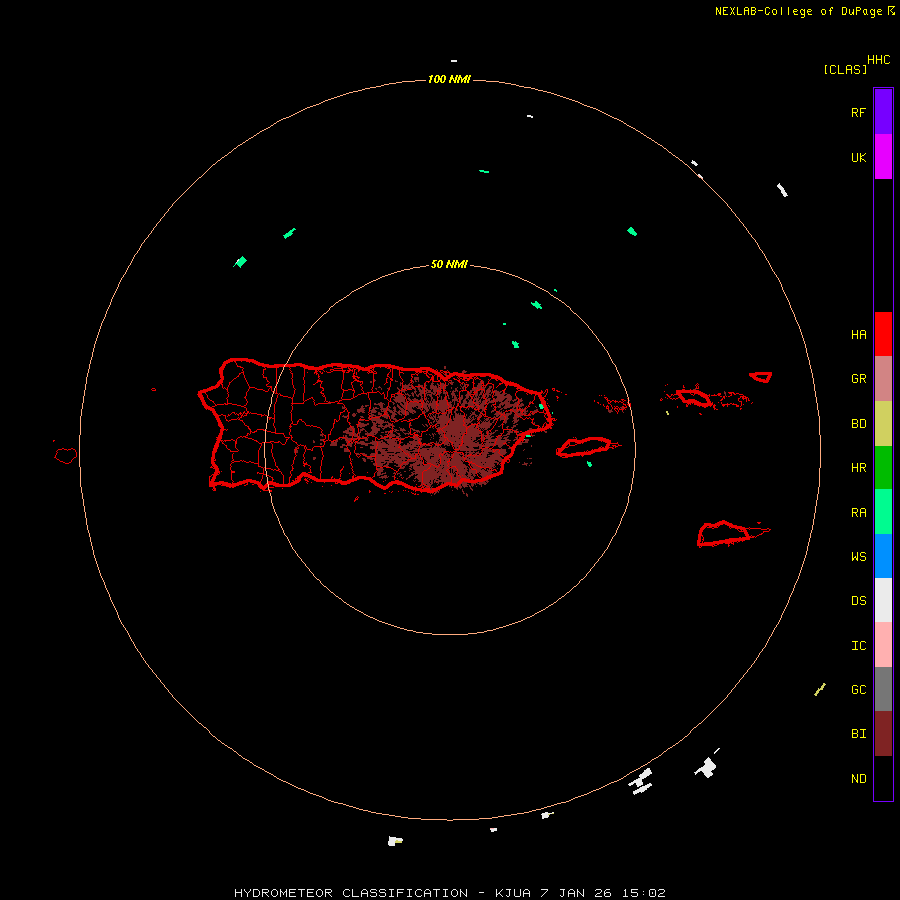Click the ND legend label

(858, 778)
